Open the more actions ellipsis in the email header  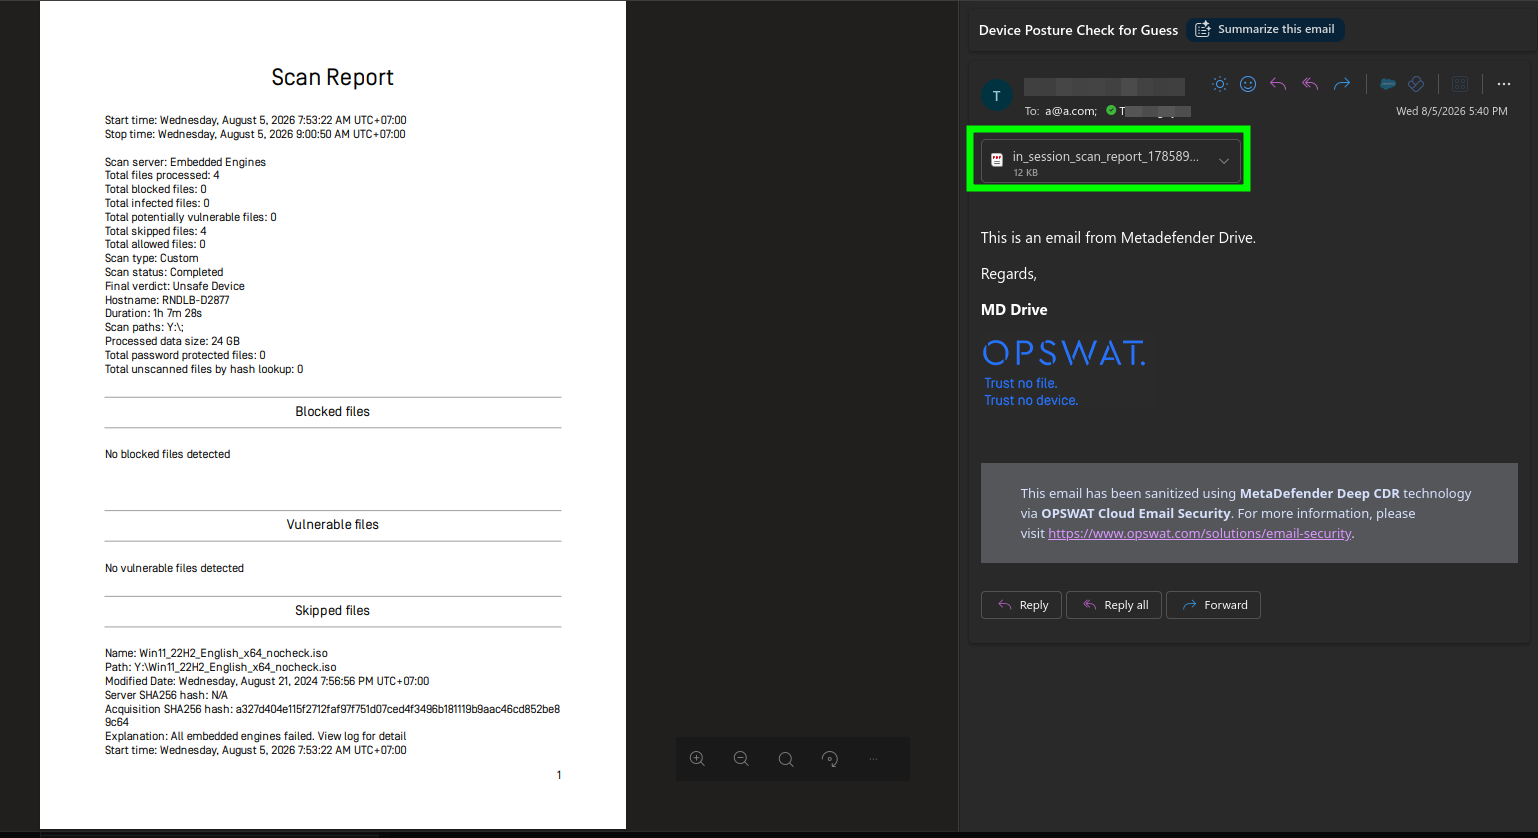[1504, 84]
